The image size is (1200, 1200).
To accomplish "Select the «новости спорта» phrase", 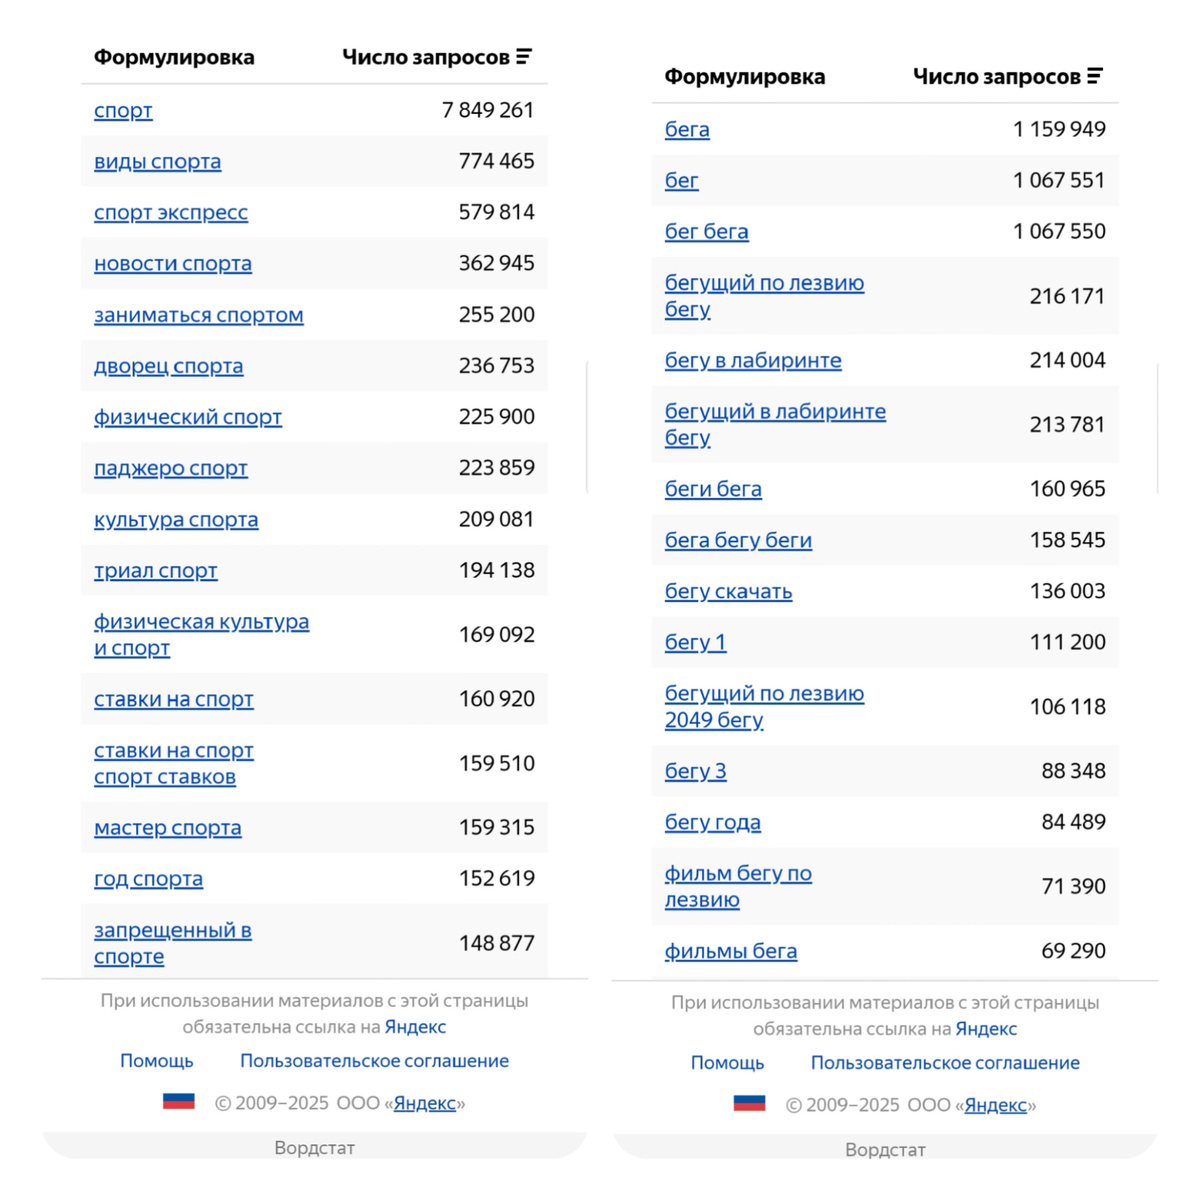I will click(x=172, y=264).
